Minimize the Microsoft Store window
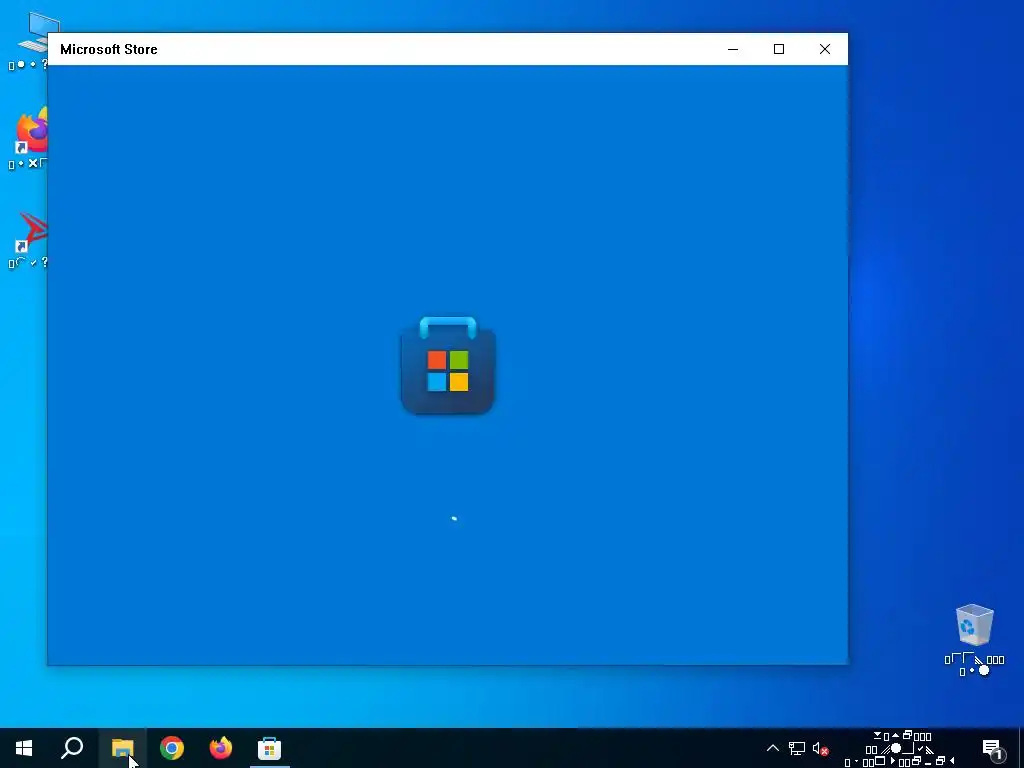 [733, 49]
